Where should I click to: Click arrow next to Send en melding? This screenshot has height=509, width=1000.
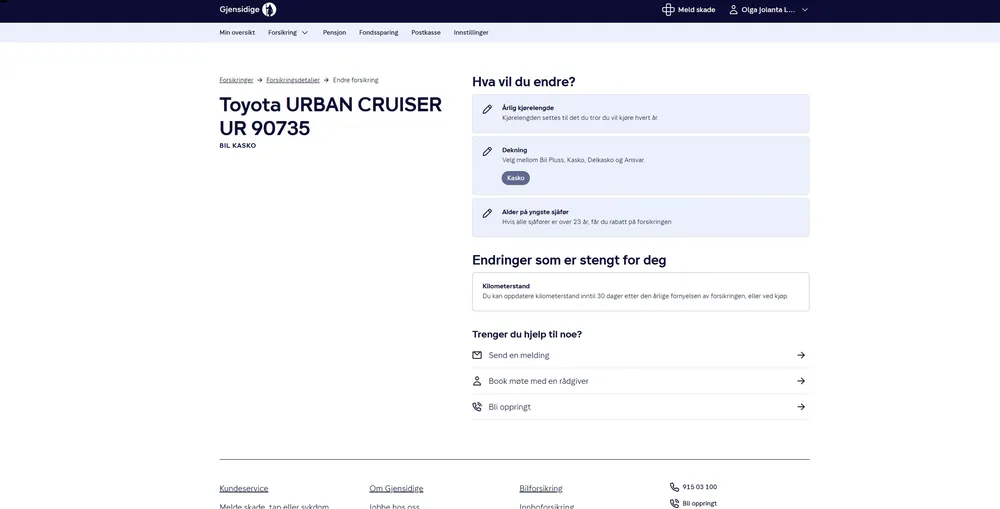click(801, 355)
